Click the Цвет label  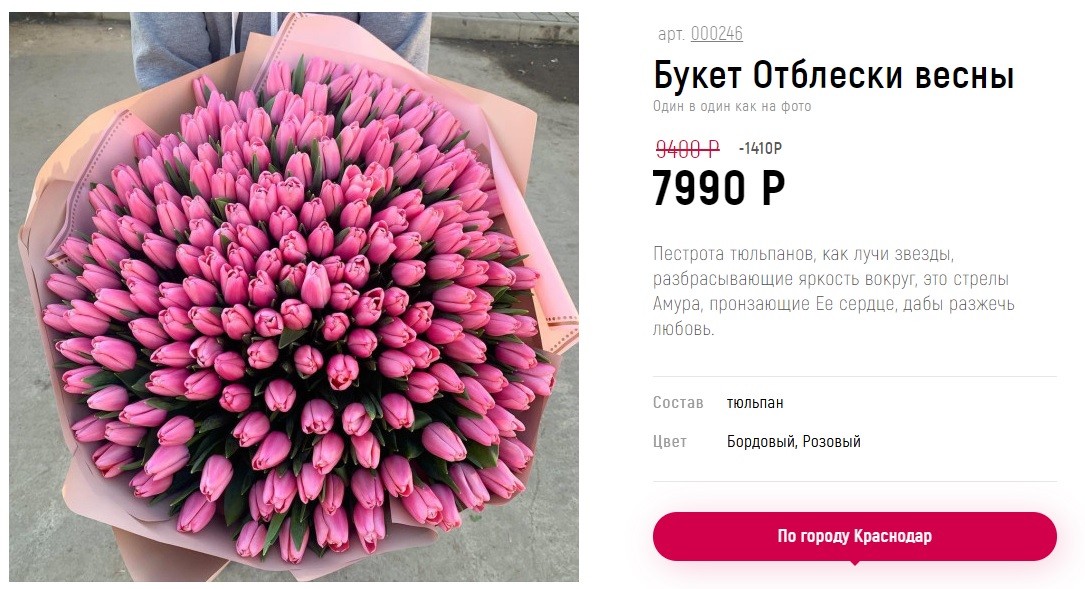[x=670, y=442]
